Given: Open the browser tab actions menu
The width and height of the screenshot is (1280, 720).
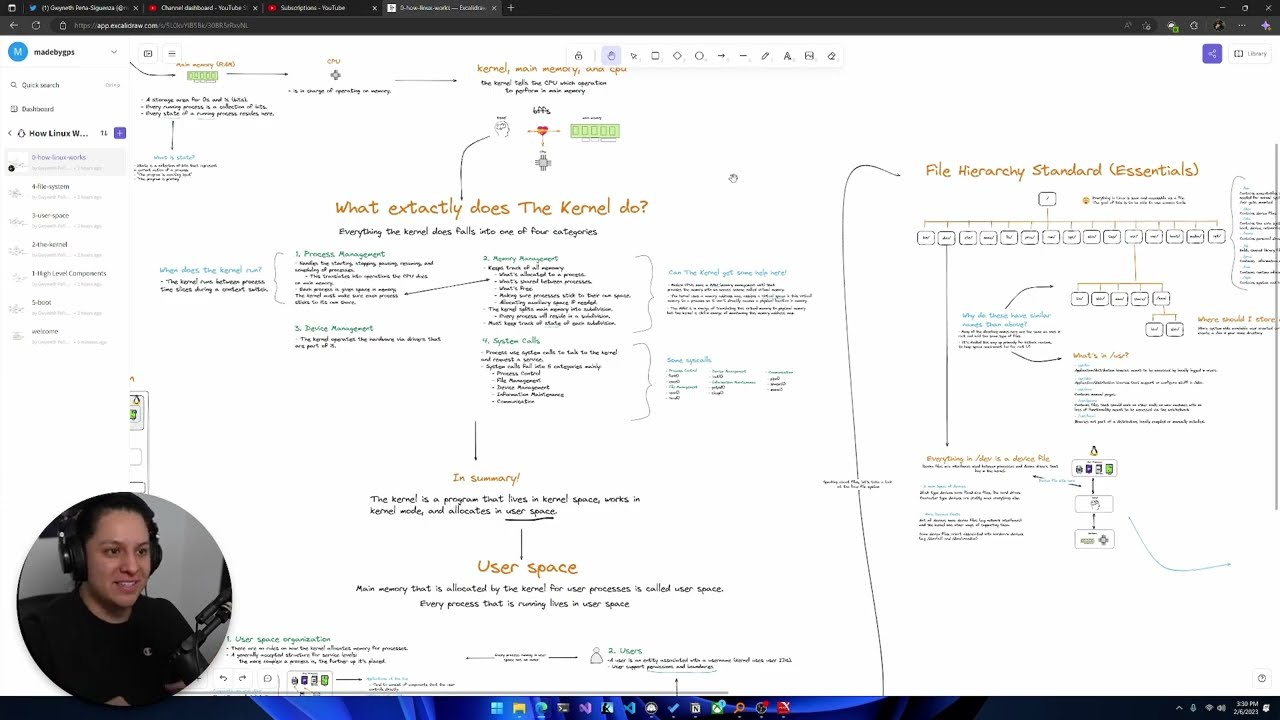Looking at the screenshot, I should [x=12, y=8].
